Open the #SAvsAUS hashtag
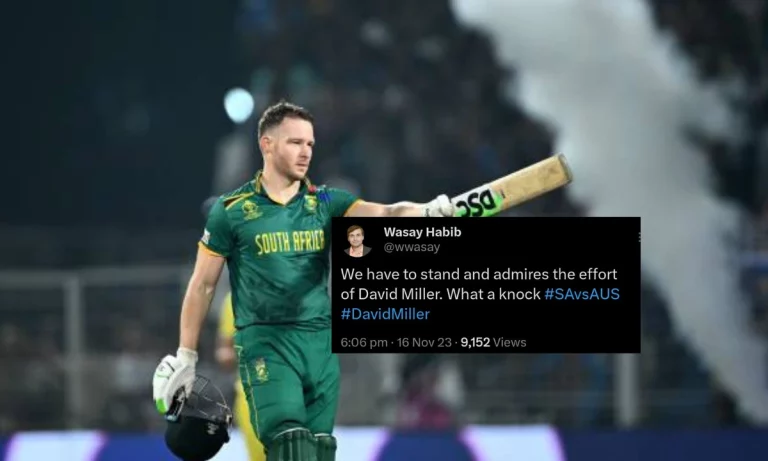 (582, 294)
